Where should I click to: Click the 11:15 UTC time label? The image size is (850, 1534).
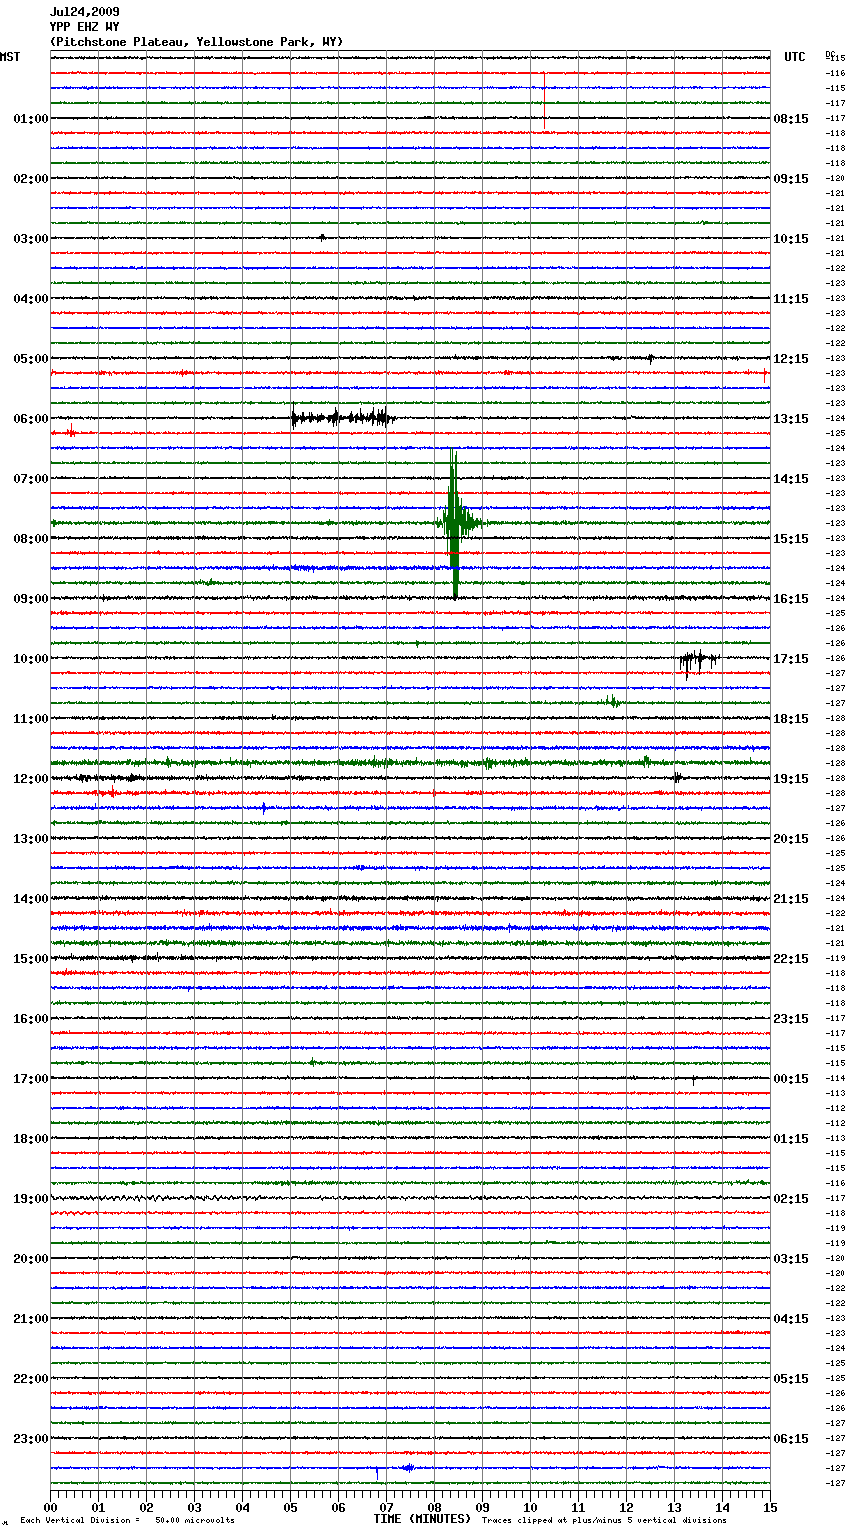(791, 299)
